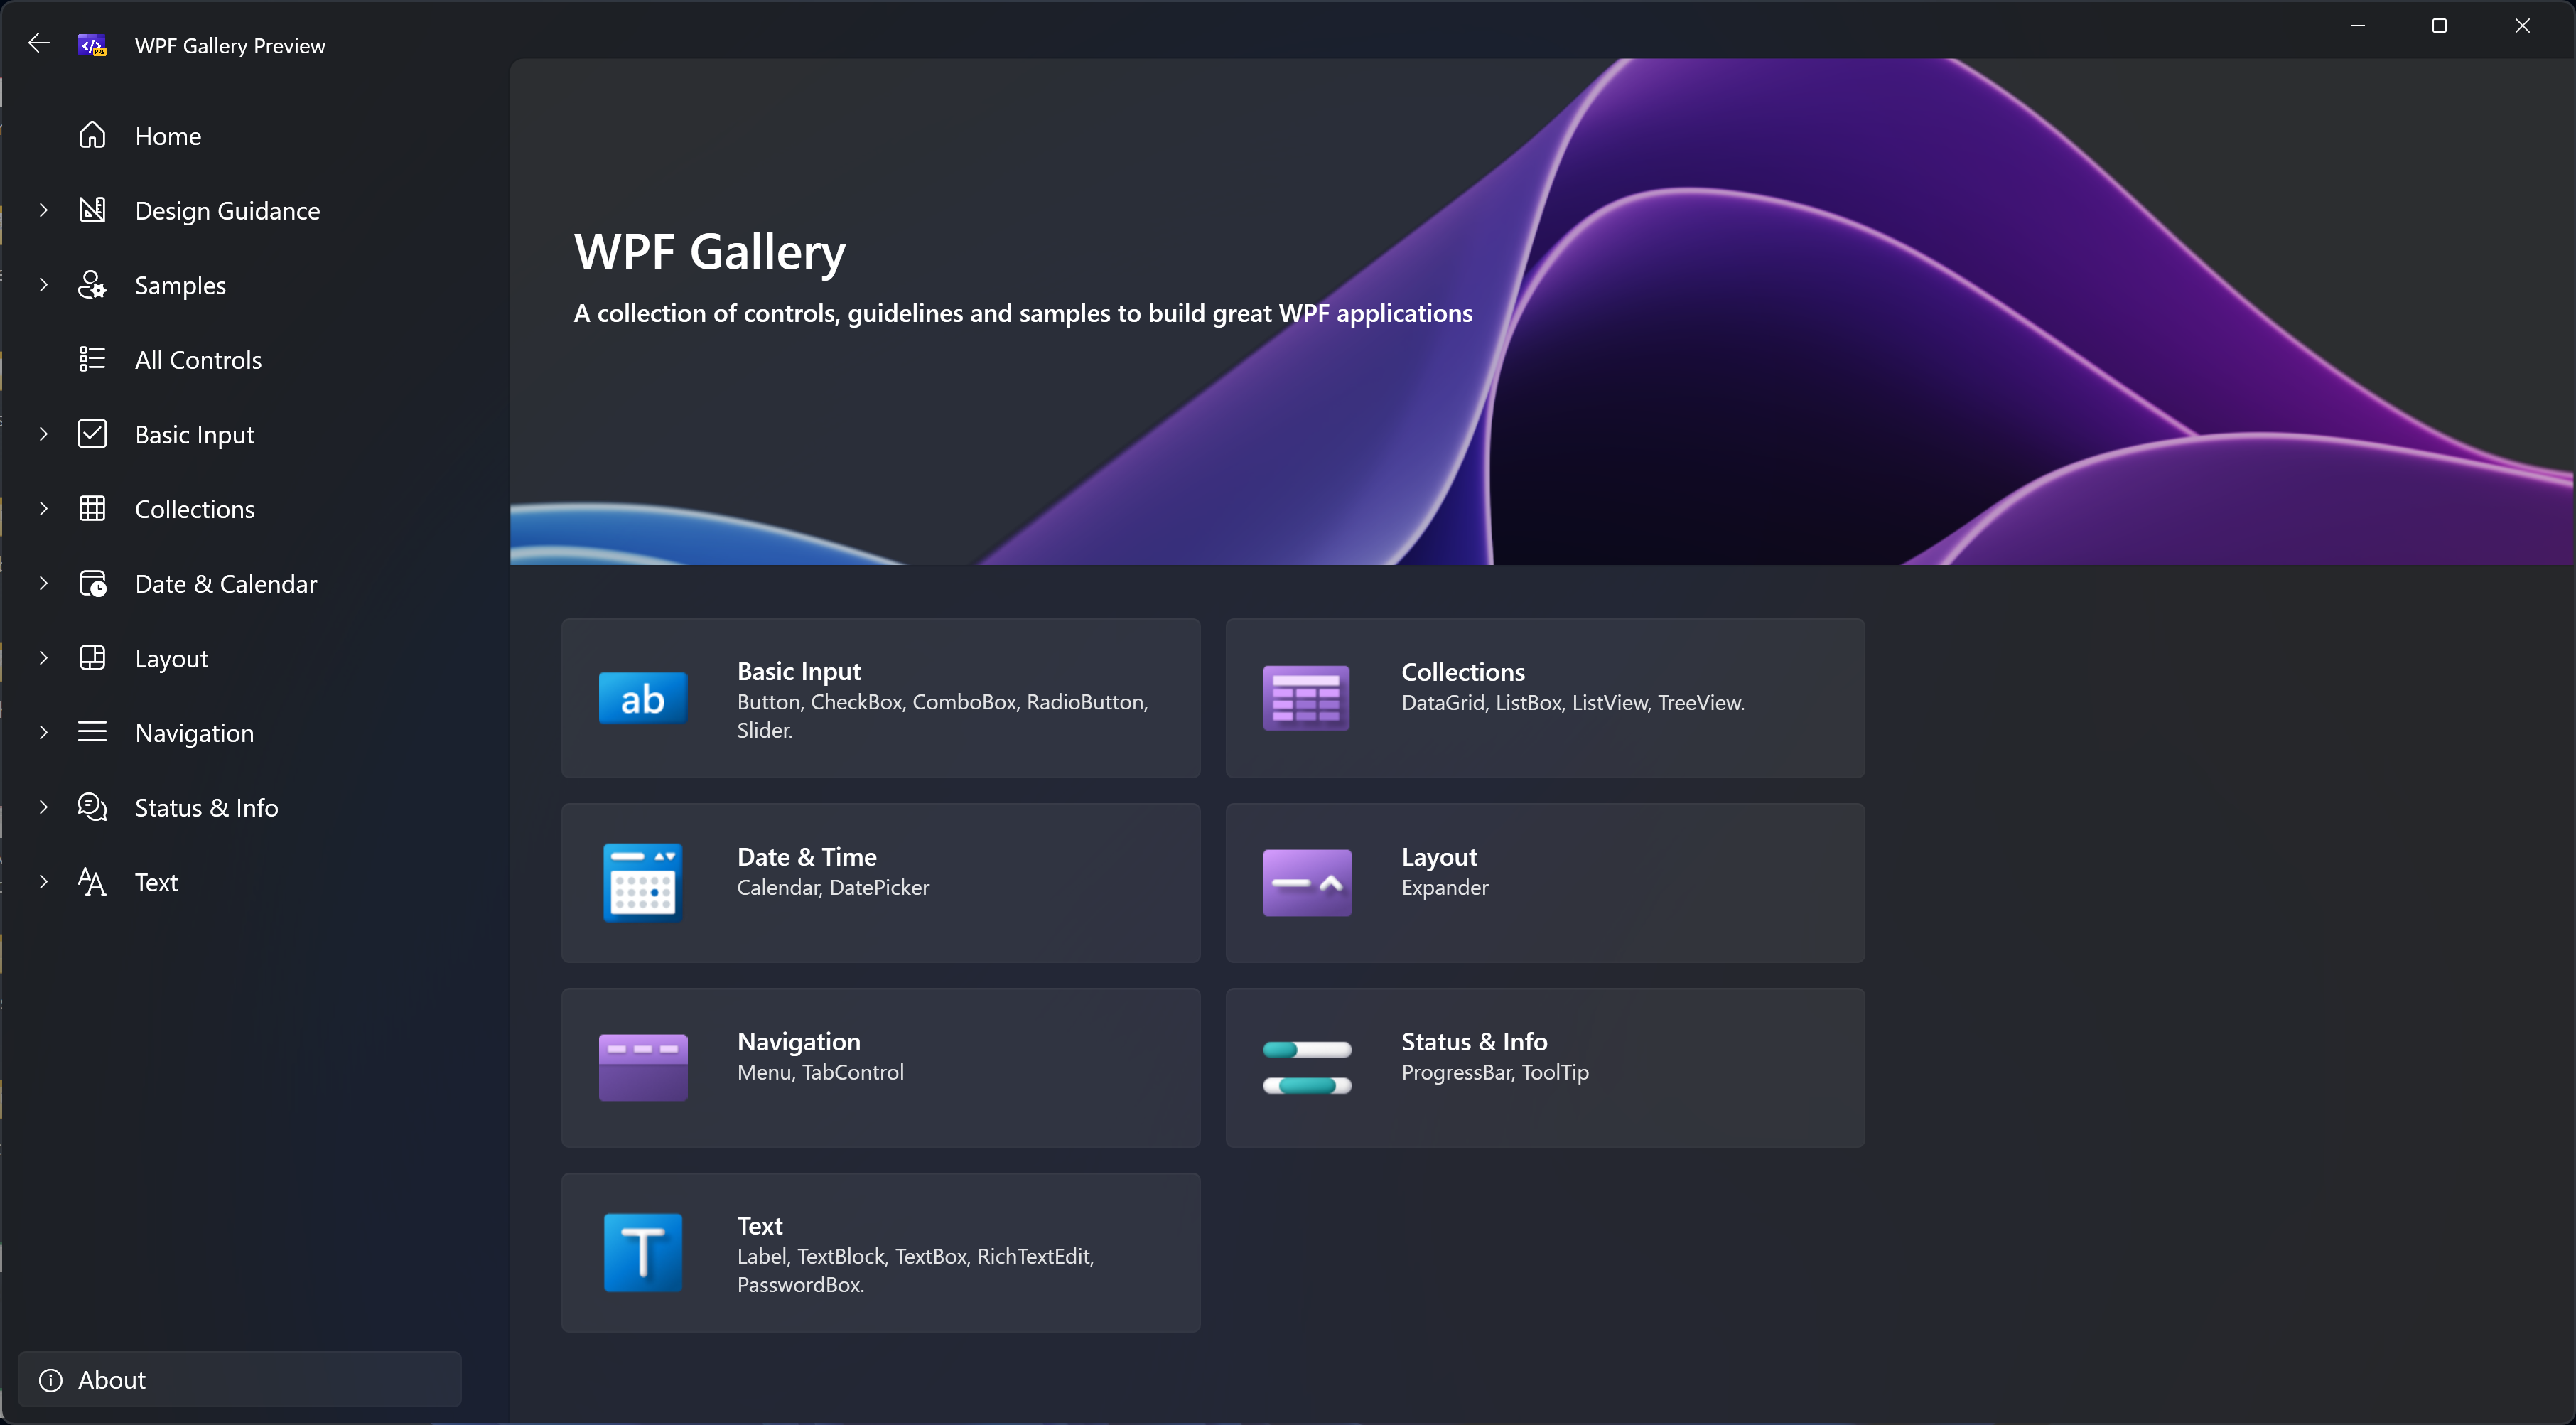Click the WPF Gallery Preview window title
This screenshot has height=1425, width=2576.
tap(230, 46)
